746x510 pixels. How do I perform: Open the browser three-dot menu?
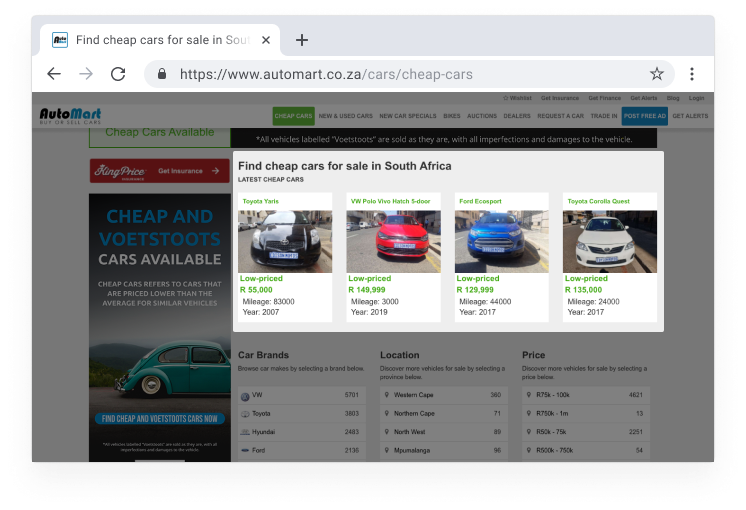tap(692, 74)
